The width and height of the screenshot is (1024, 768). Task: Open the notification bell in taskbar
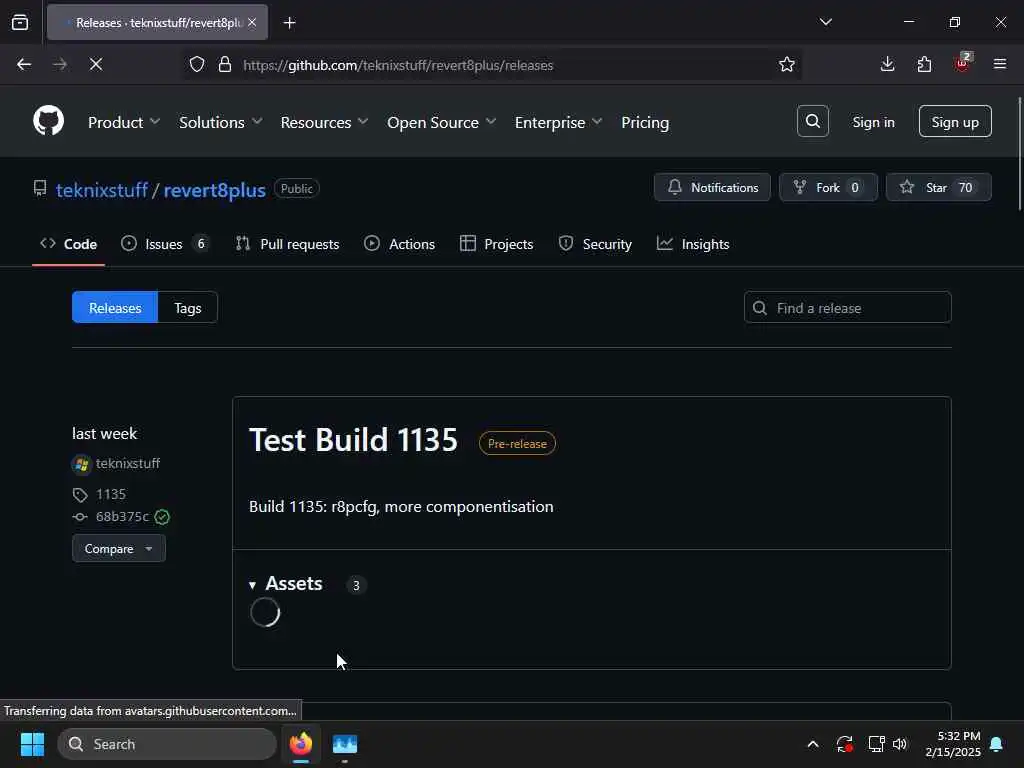click(x=996, y=744)
